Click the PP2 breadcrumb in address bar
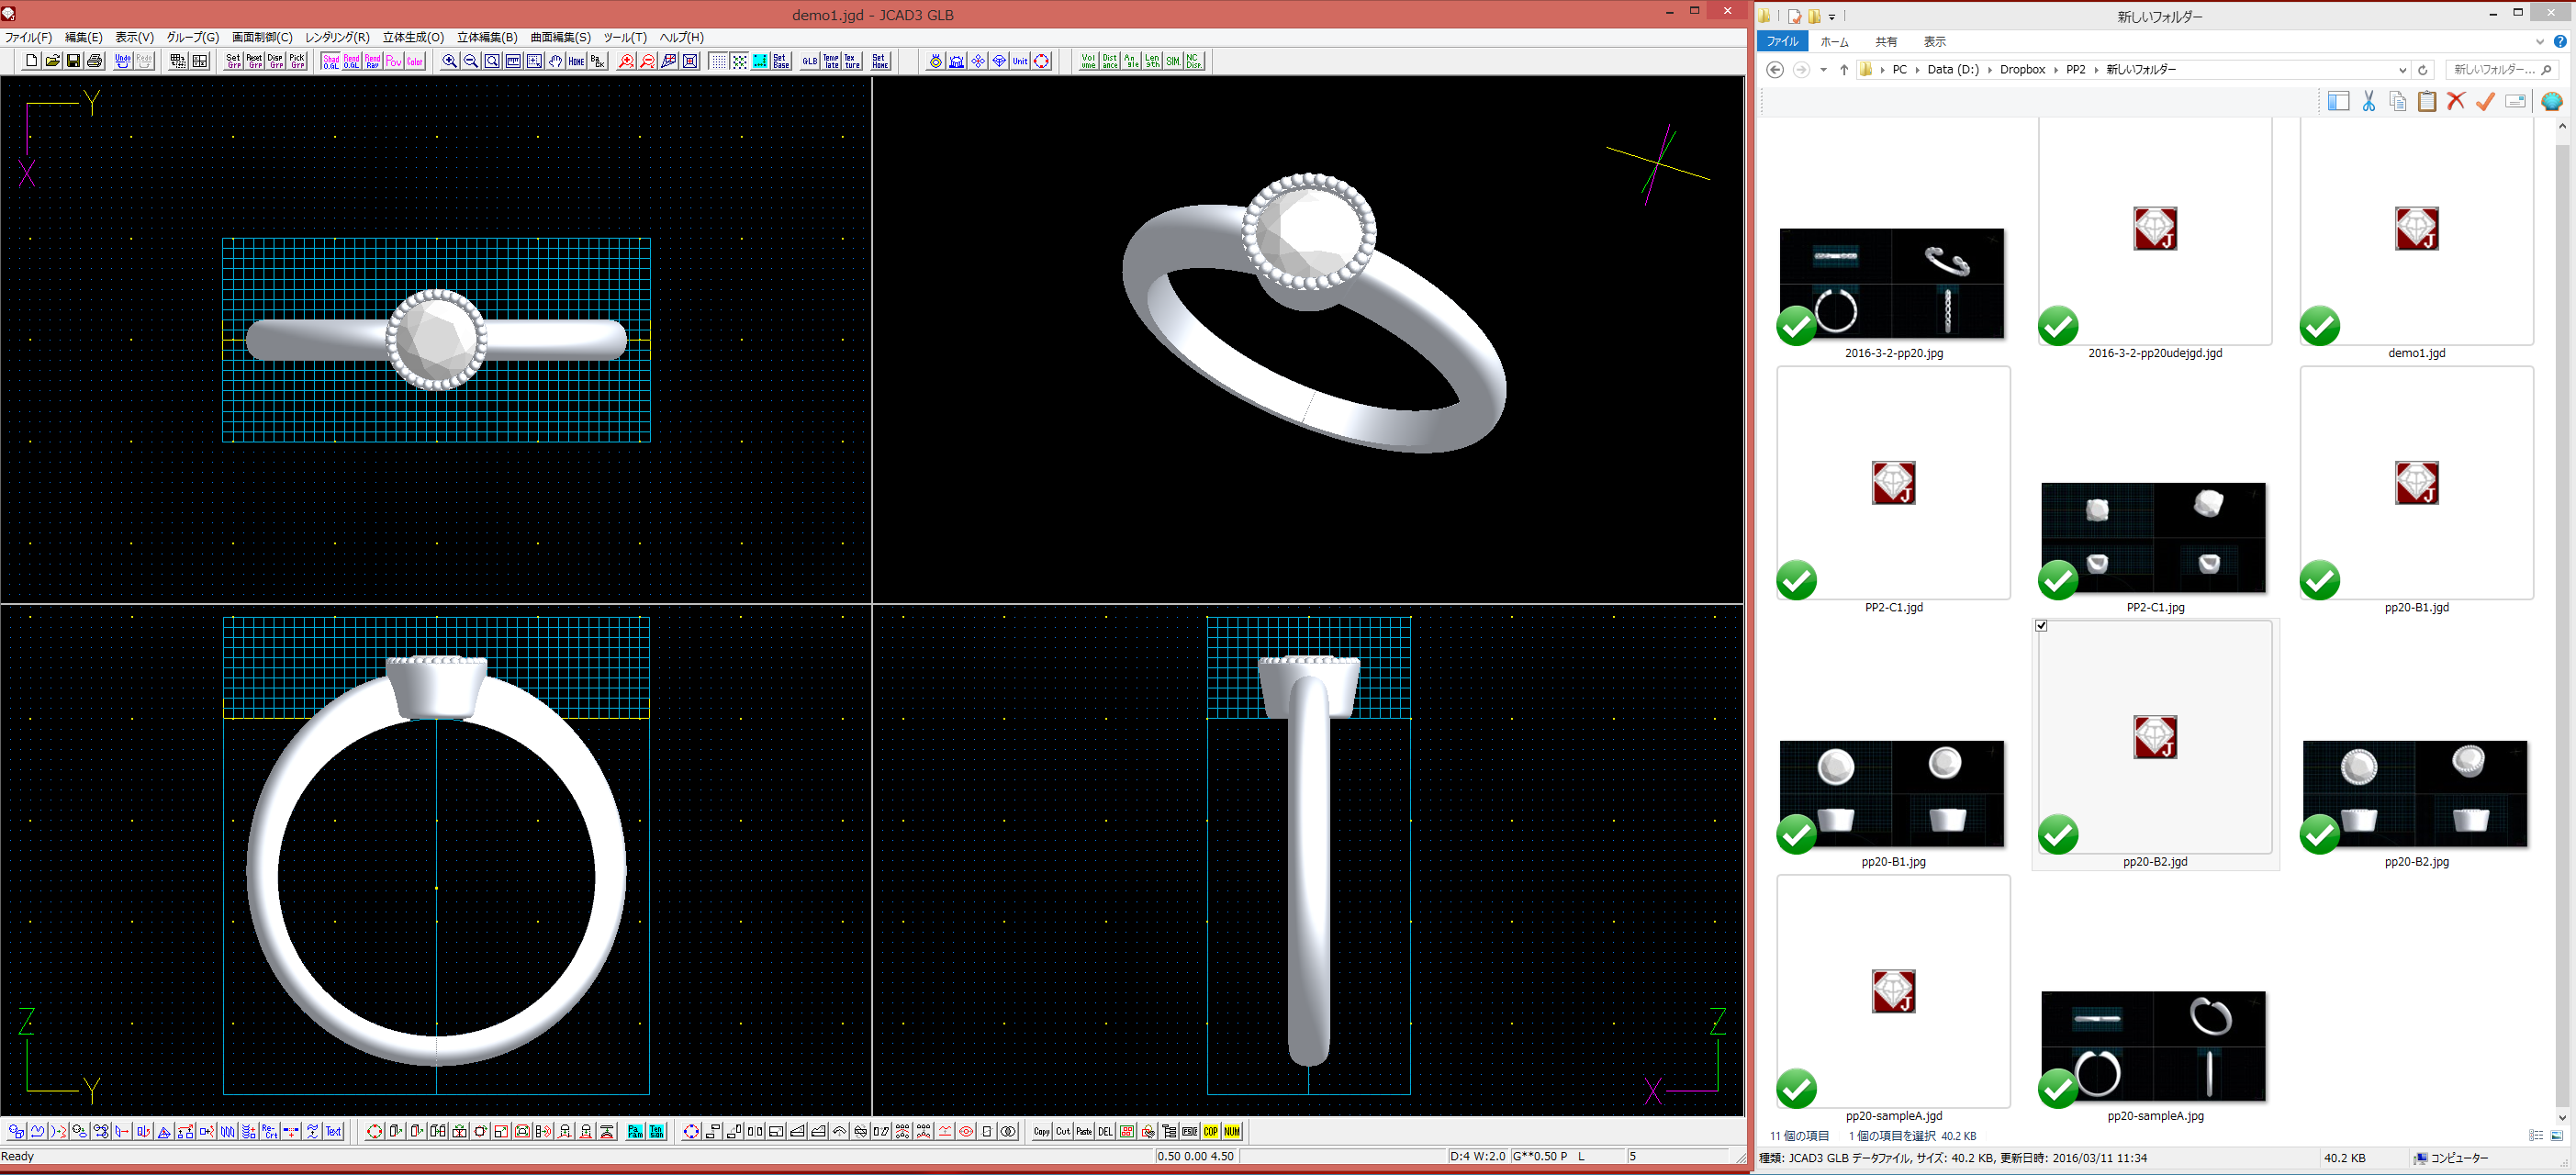The height and width of the screenshot is (1175, 2576). point(2076,70)
